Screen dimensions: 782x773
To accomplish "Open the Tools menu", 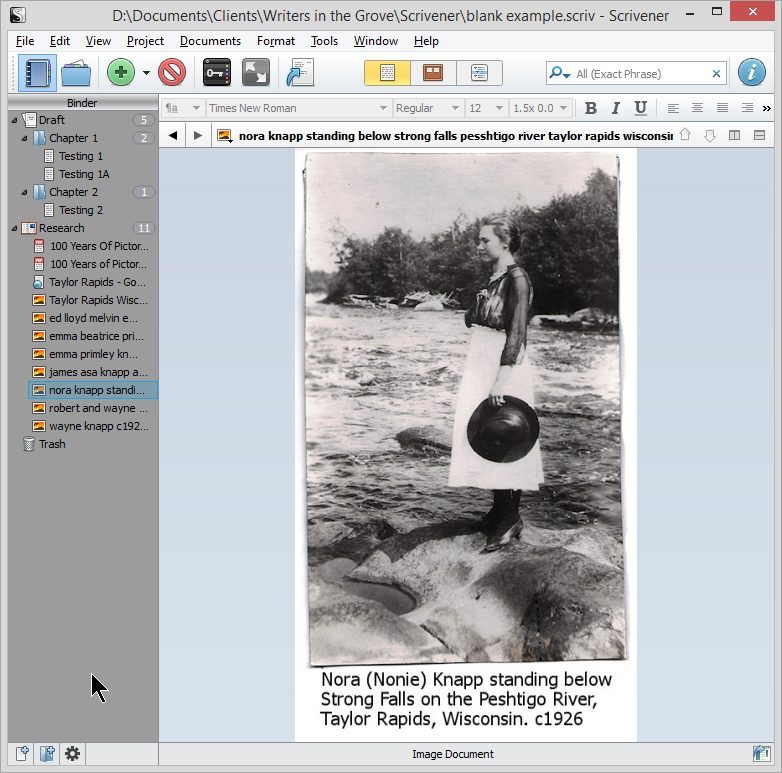I will point(324,41).
